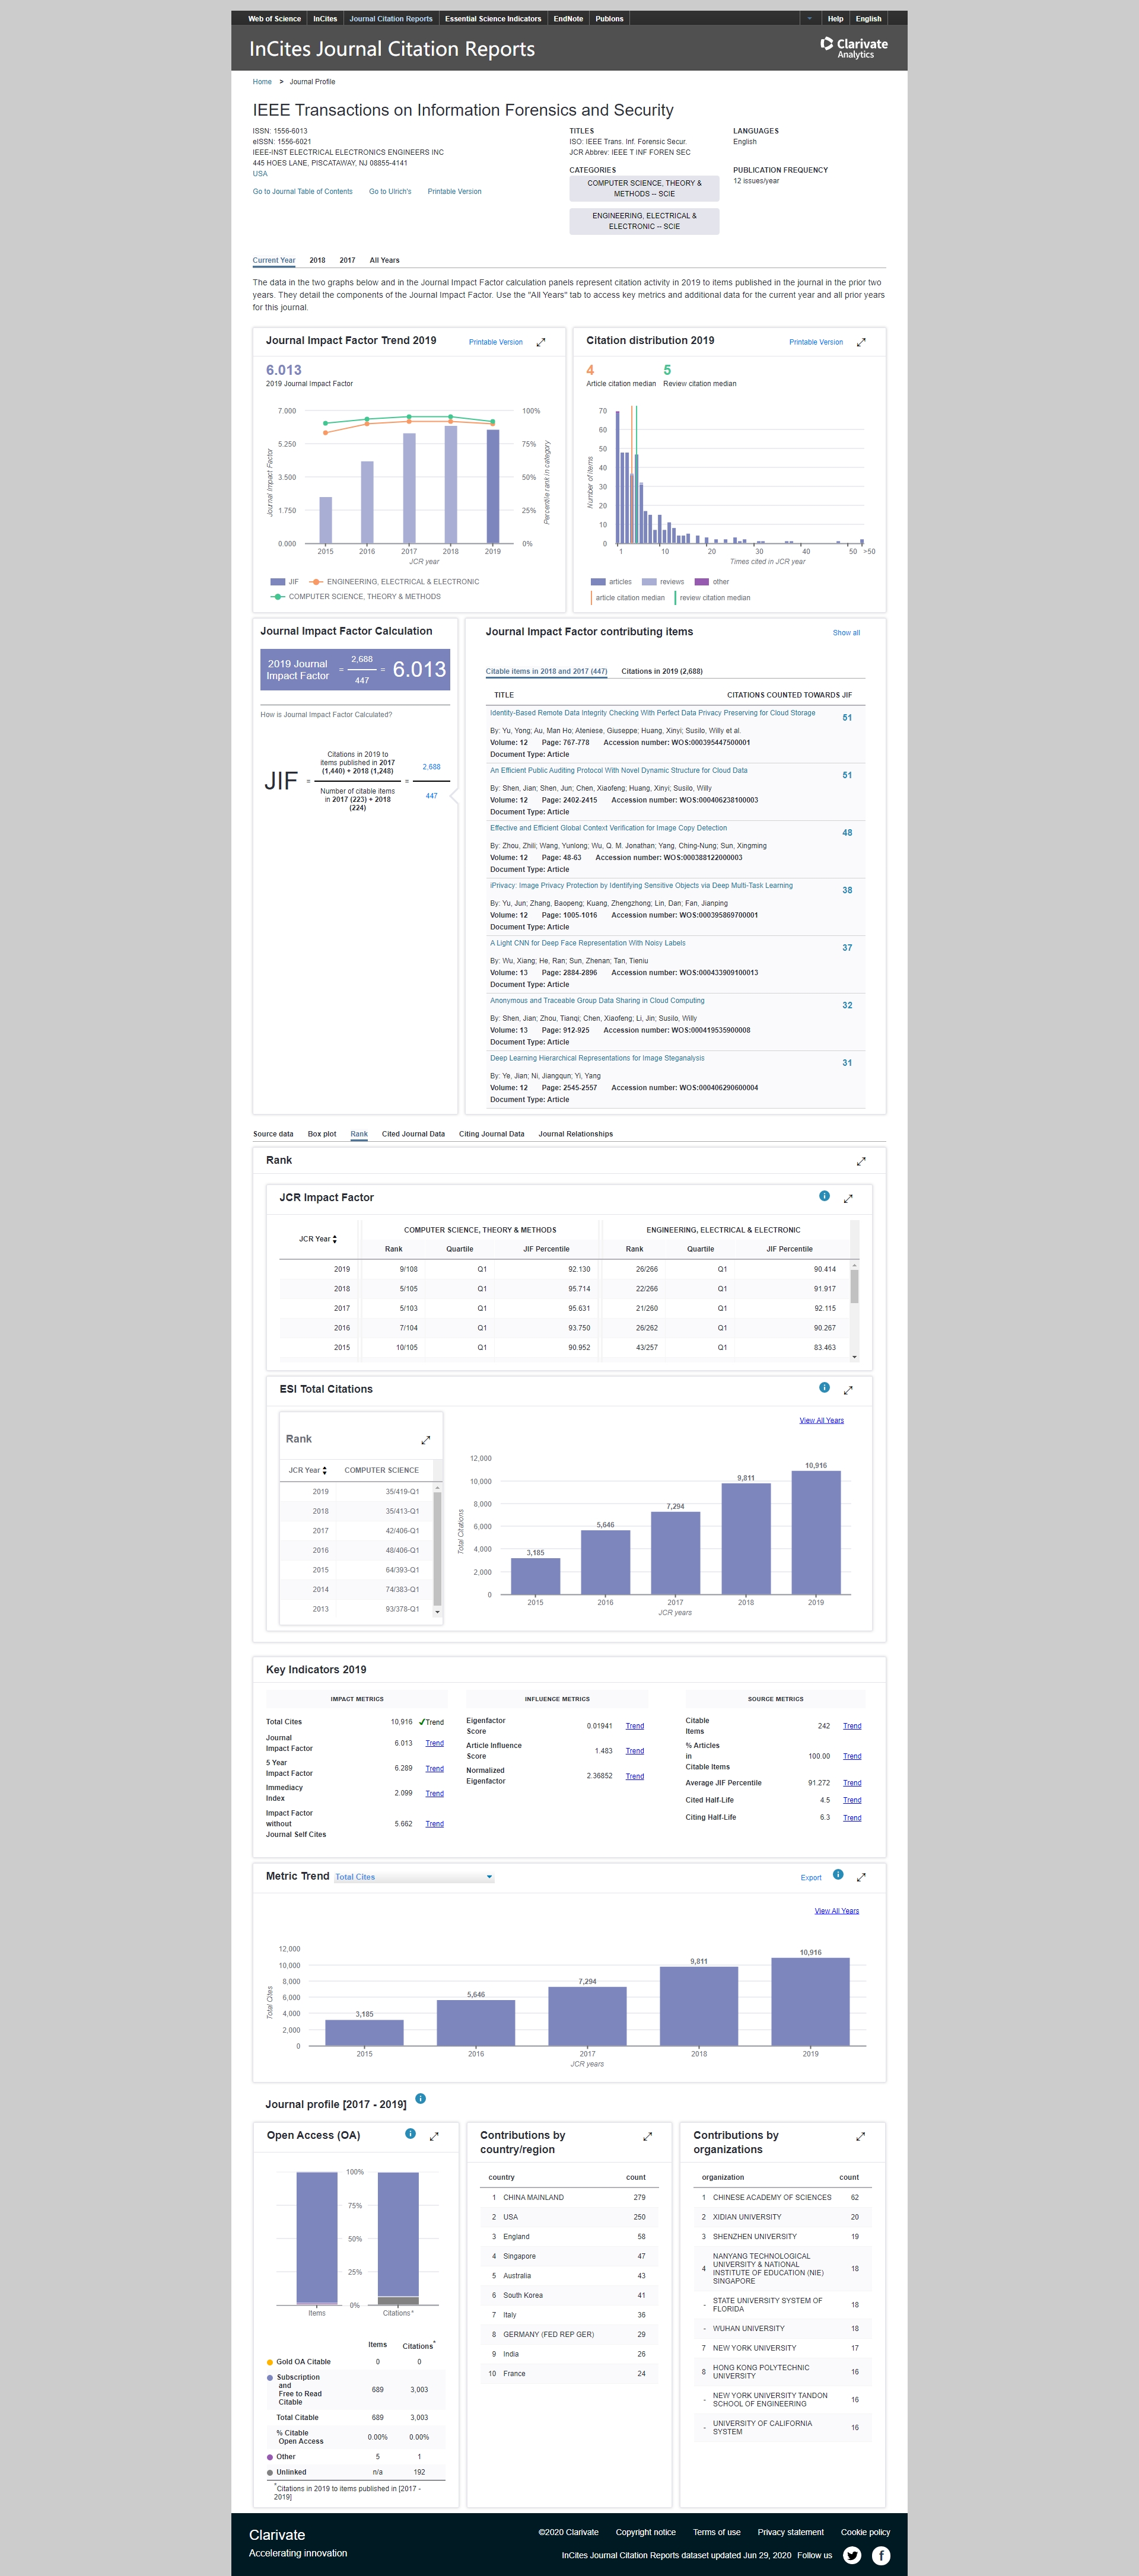Click Show all contributing items
Screen dimensions: 1139x2576
pyautogui.click(x=846, y=633)
